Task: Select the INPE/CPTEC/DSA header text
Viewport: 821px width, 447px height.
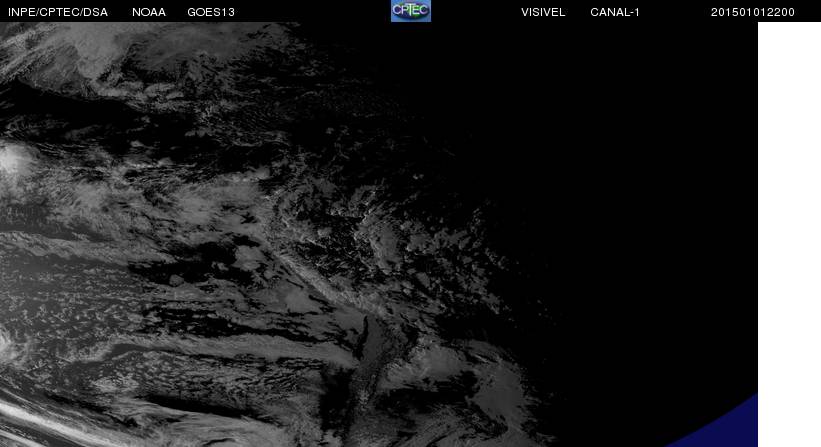Action: 58,12
